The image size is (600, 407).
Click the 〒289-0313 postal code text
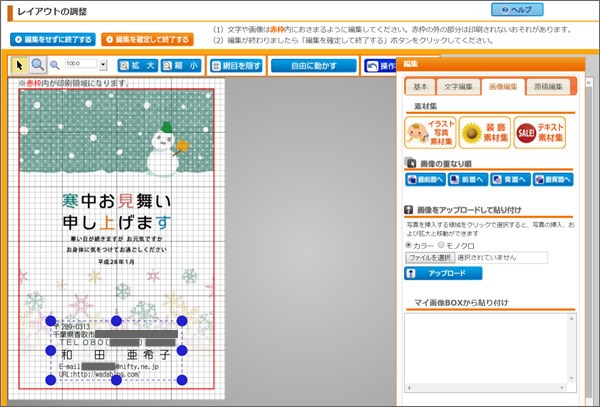point(72,327)
